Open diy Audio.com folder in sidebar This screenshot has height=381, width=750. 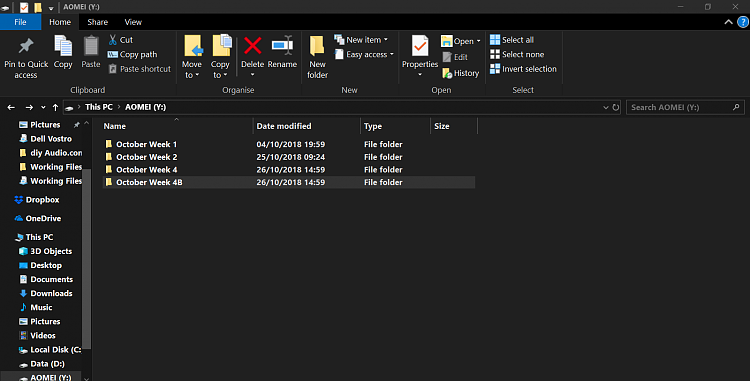50,153
